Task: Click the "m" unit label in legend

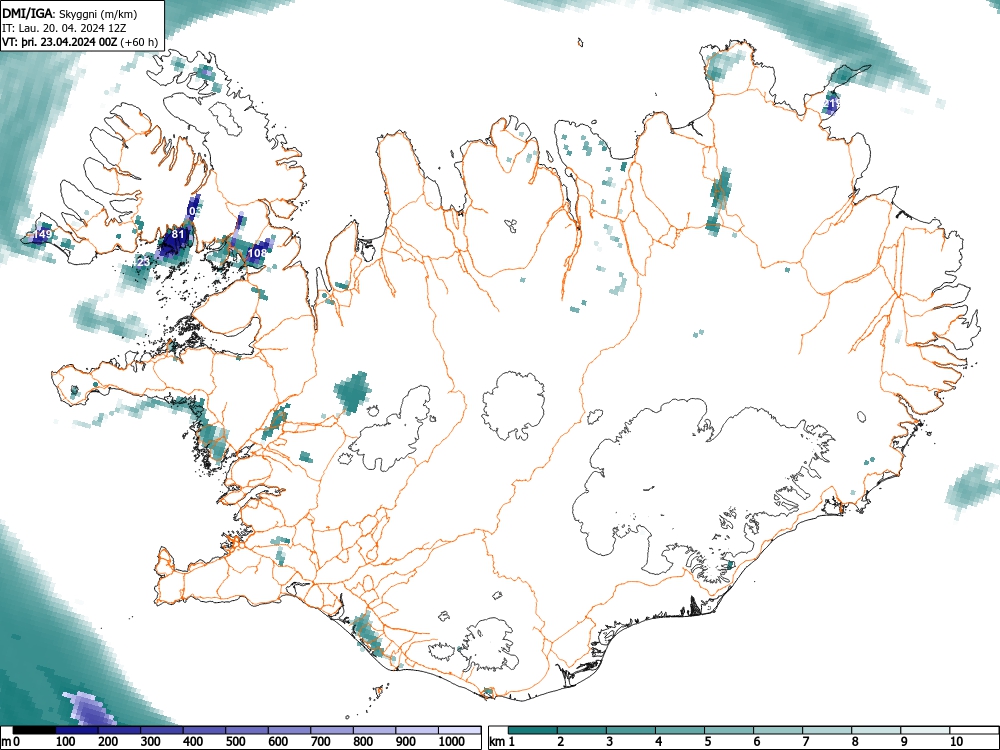Action: [x=6, y=742]
